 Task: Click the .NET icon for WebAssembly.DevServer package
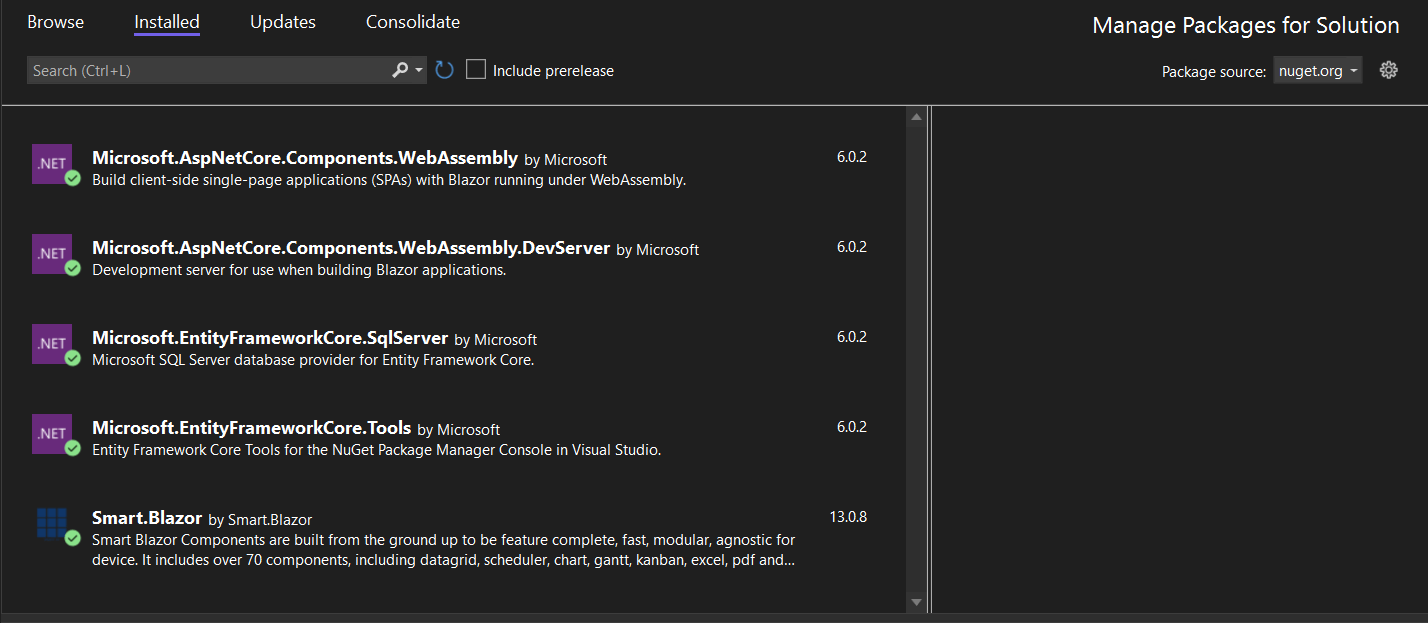[52, 254]
